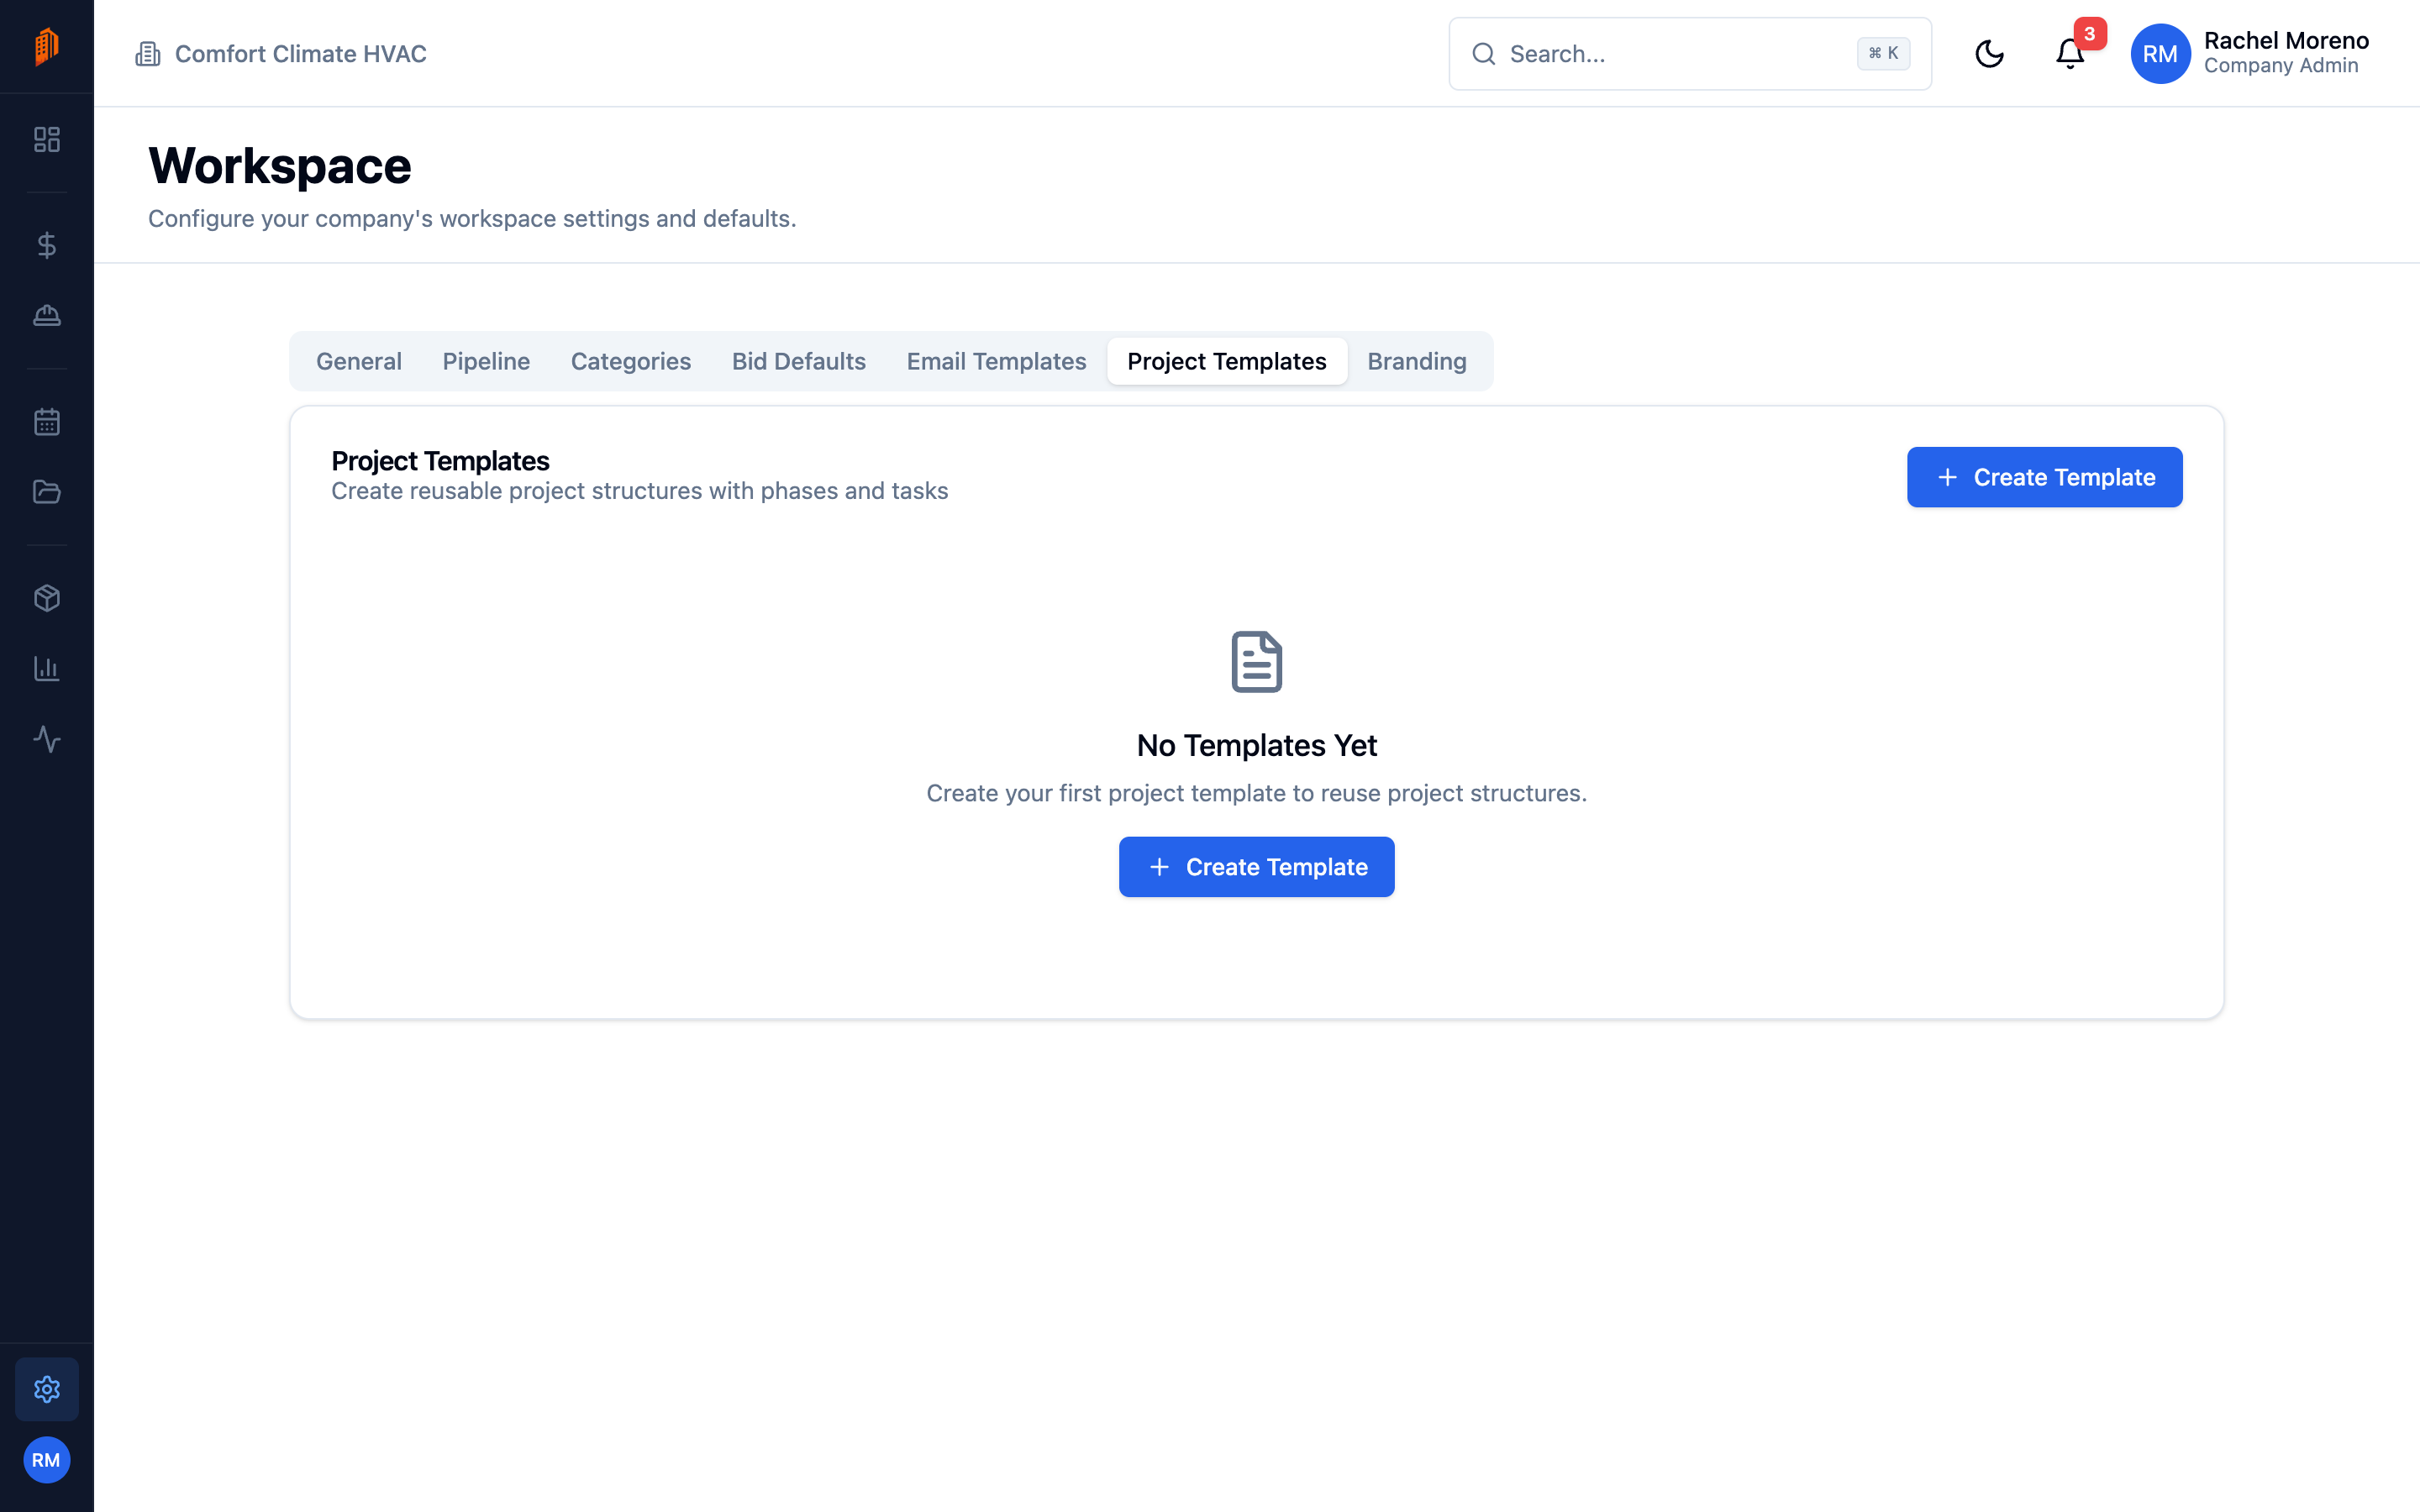Click text "Create reusable project structures with phases and tasks"

pyautogui.click(x=640, y=491)
